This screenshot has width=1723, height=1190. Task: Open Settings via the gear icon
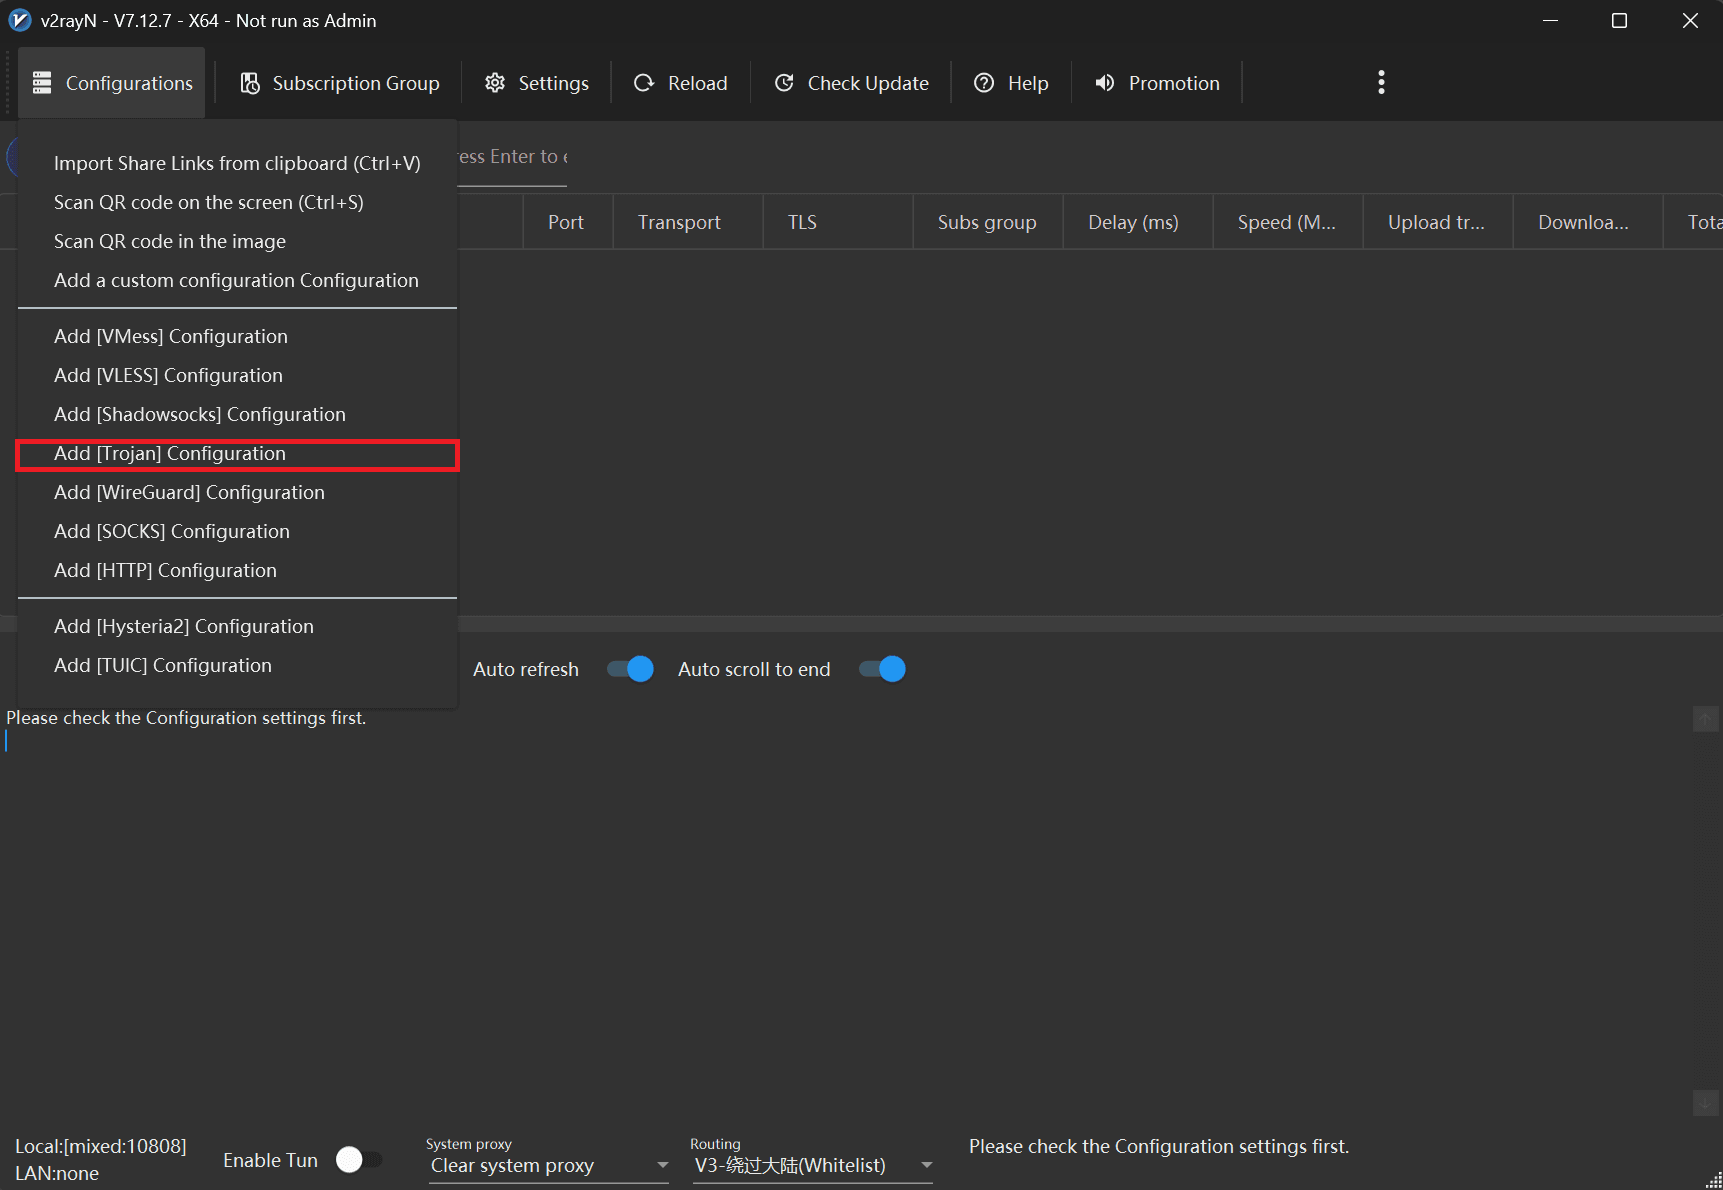495,82
